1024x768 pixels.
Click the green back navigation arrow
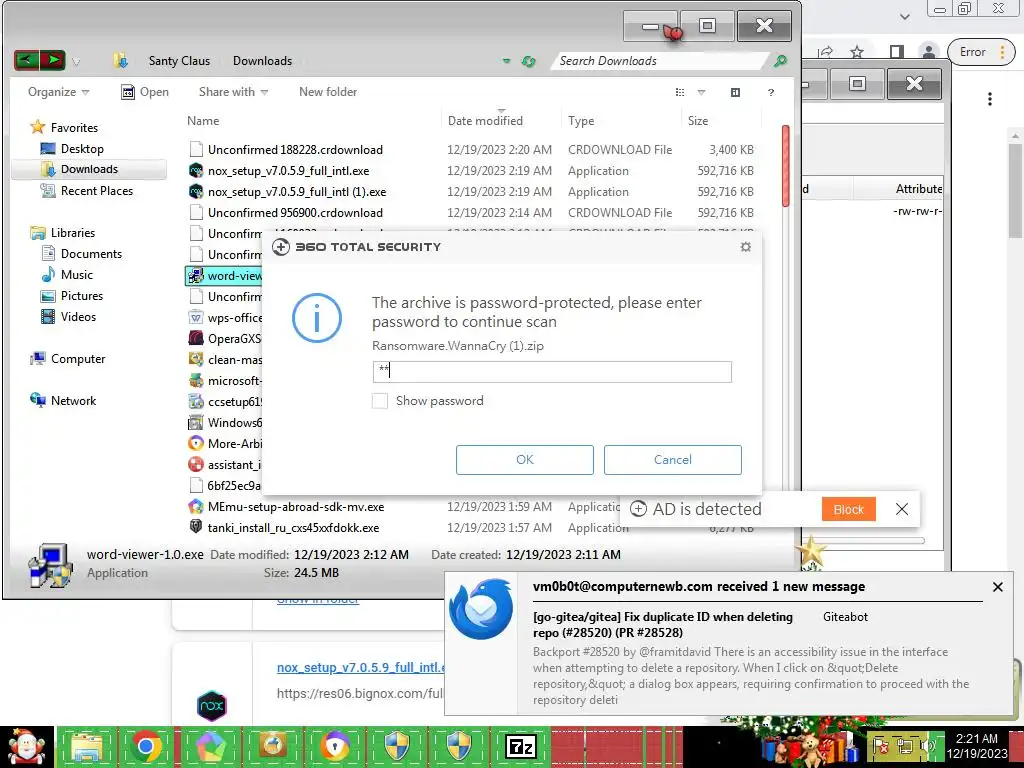point(27,61)
